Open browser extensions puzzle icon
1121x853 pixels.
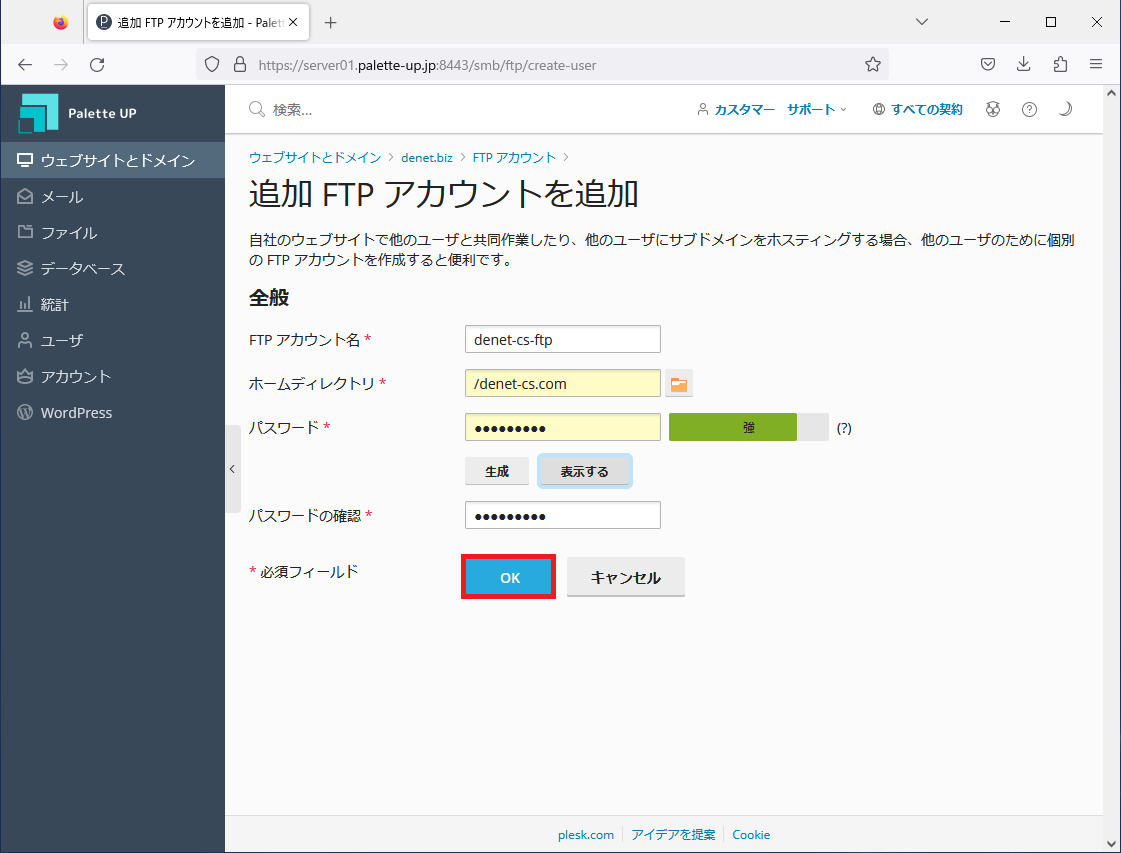pos(1060,65)
